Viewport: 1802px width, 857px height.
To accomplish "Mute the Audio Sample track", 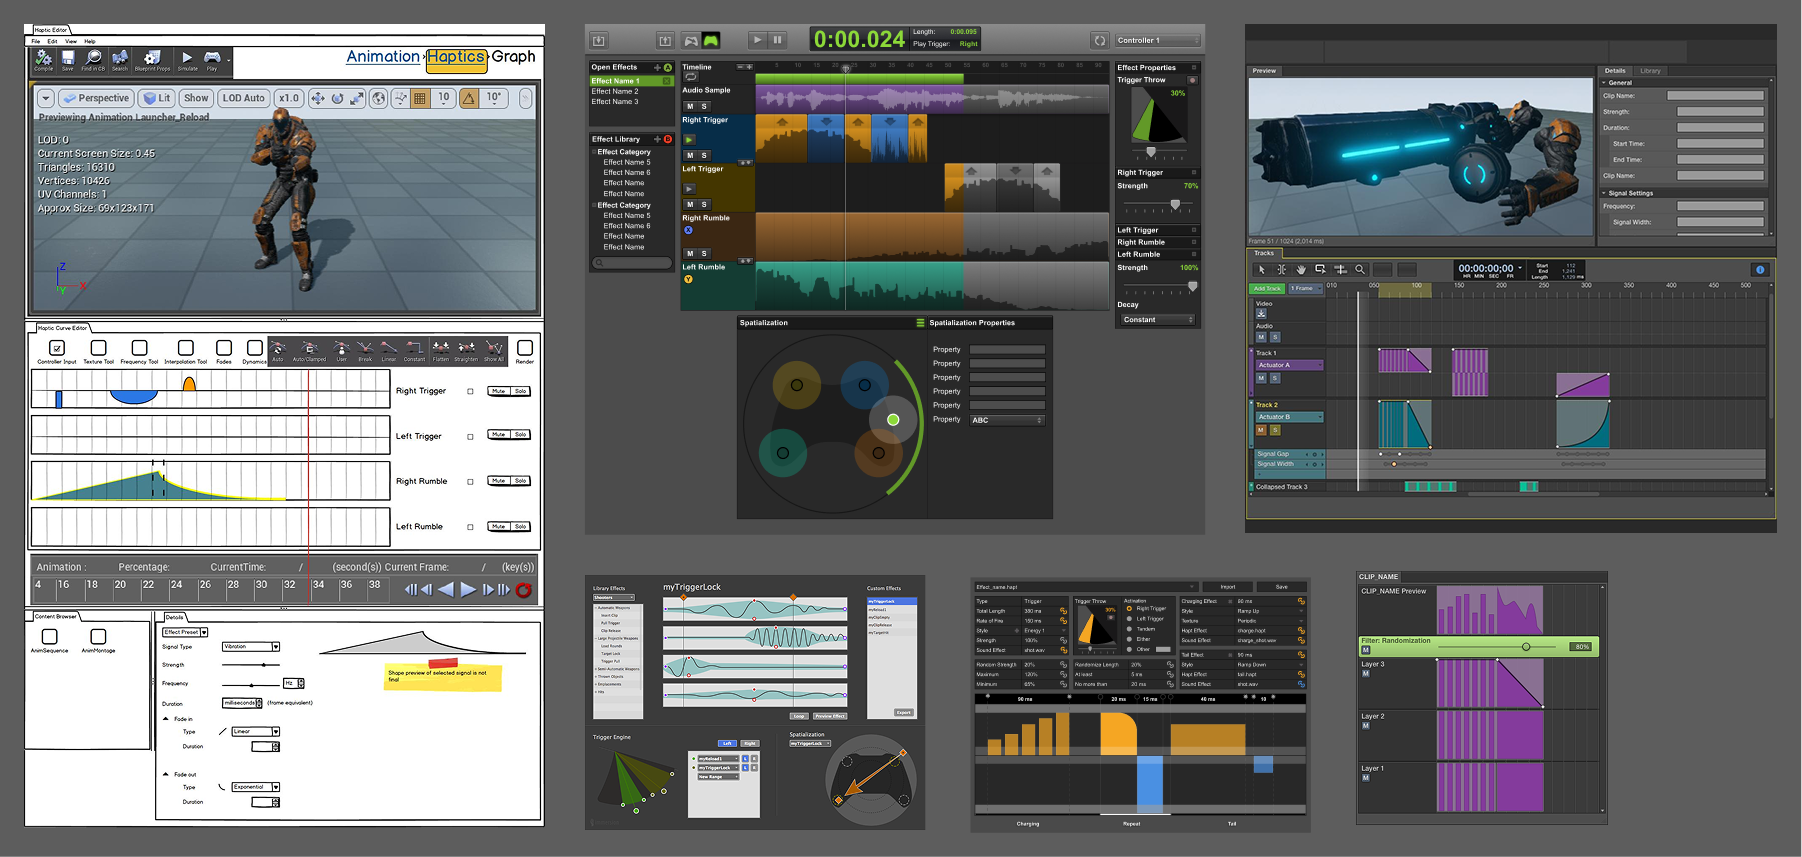I will [690, 106].
